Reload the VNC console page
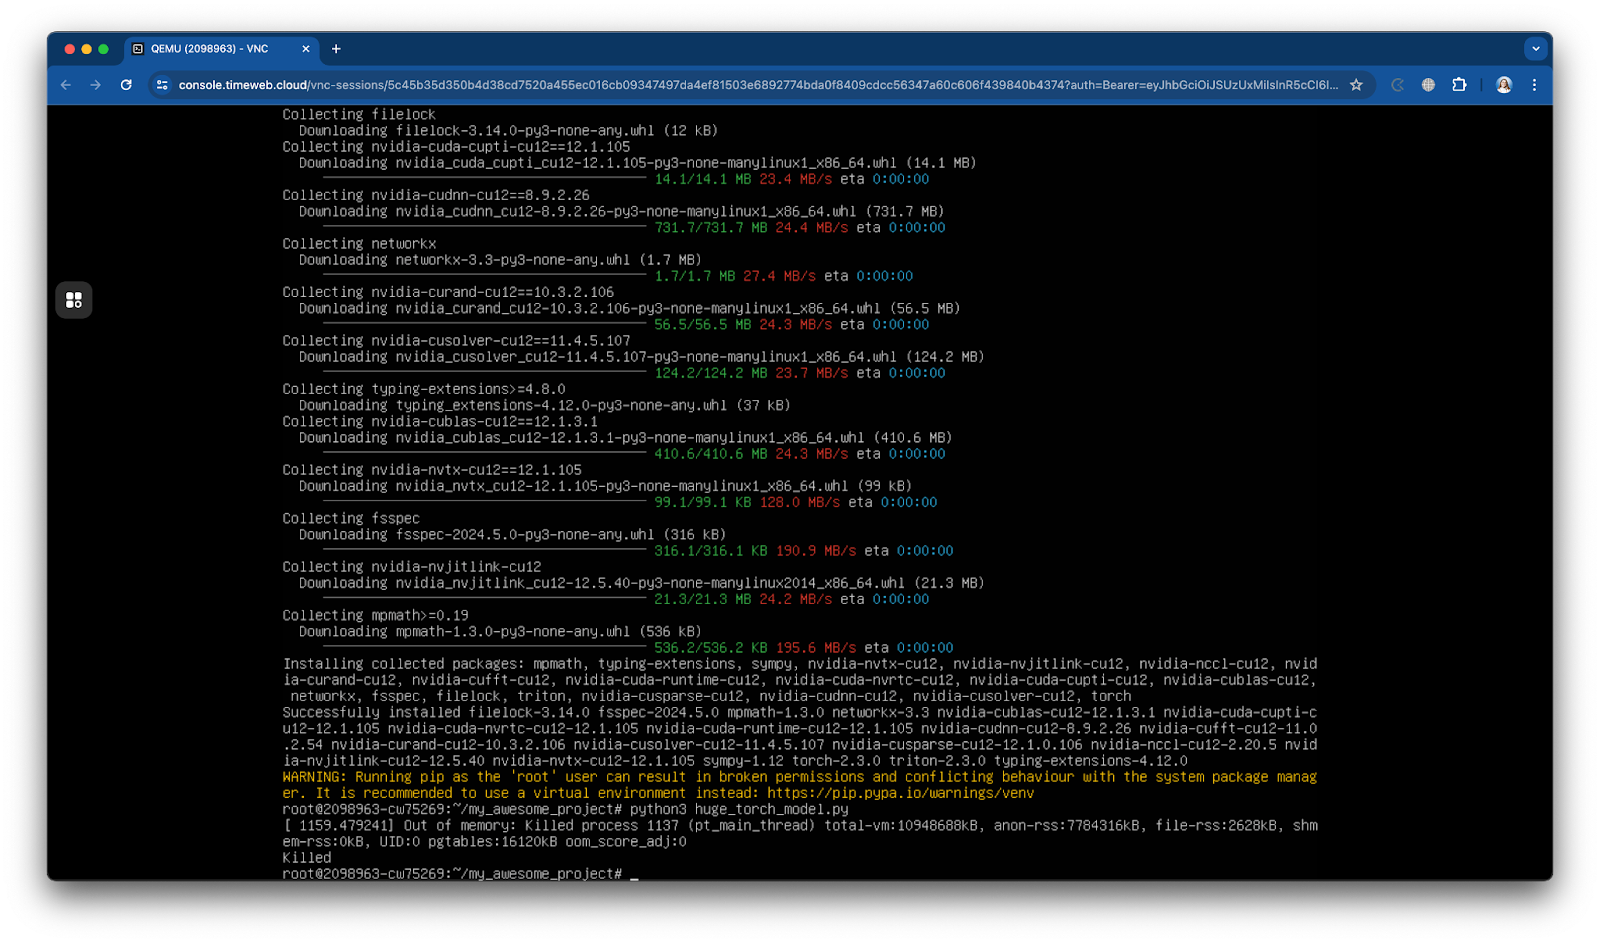 pos(126,85)
